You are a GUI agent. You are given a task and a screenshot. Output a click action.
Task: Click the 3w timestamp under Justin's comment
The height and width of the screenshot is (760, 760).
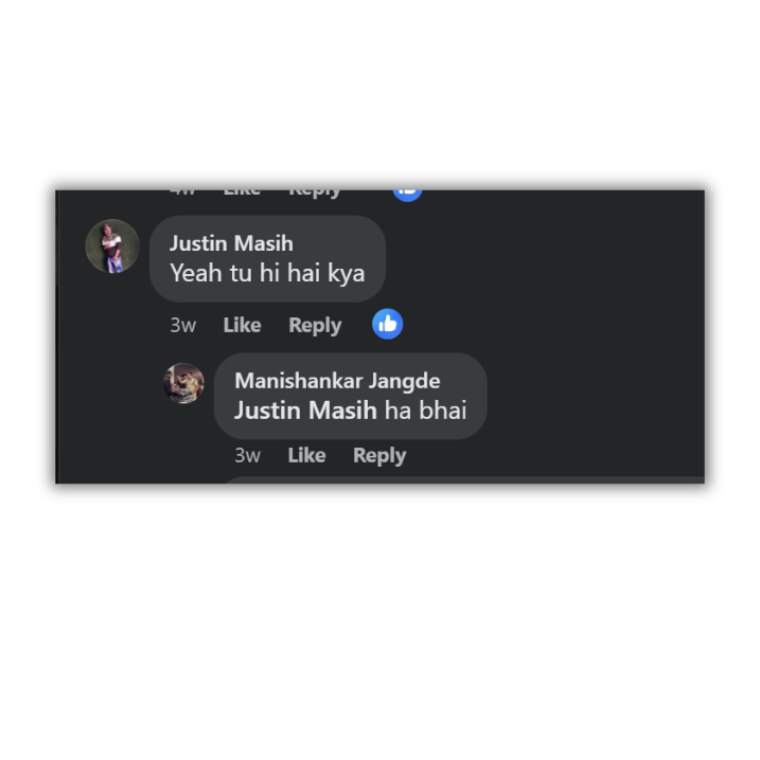[183, 325]
